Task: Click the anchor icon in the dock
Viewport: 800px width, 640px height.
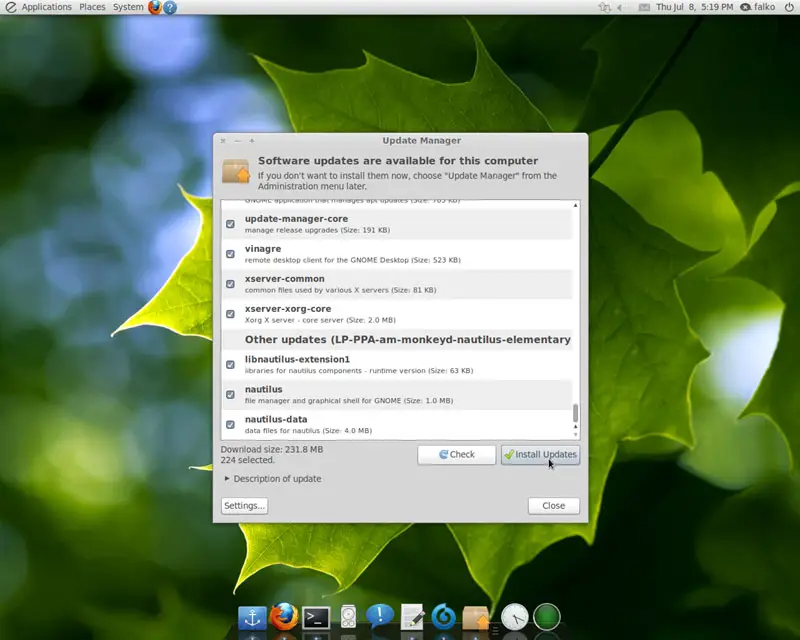Action: tap(251, 617)
